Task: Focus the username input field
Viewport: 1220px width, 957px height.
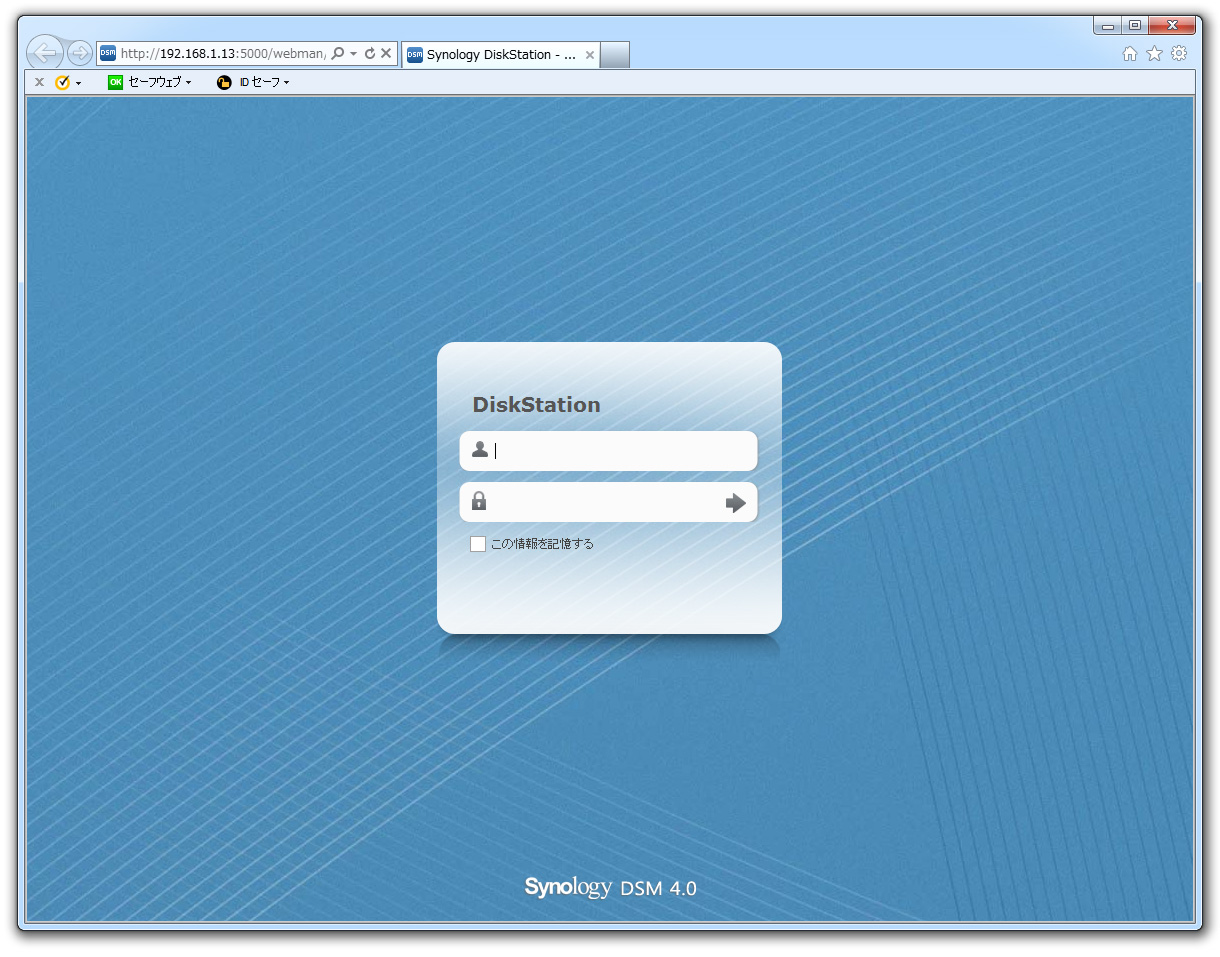Action: pos(608,451)
